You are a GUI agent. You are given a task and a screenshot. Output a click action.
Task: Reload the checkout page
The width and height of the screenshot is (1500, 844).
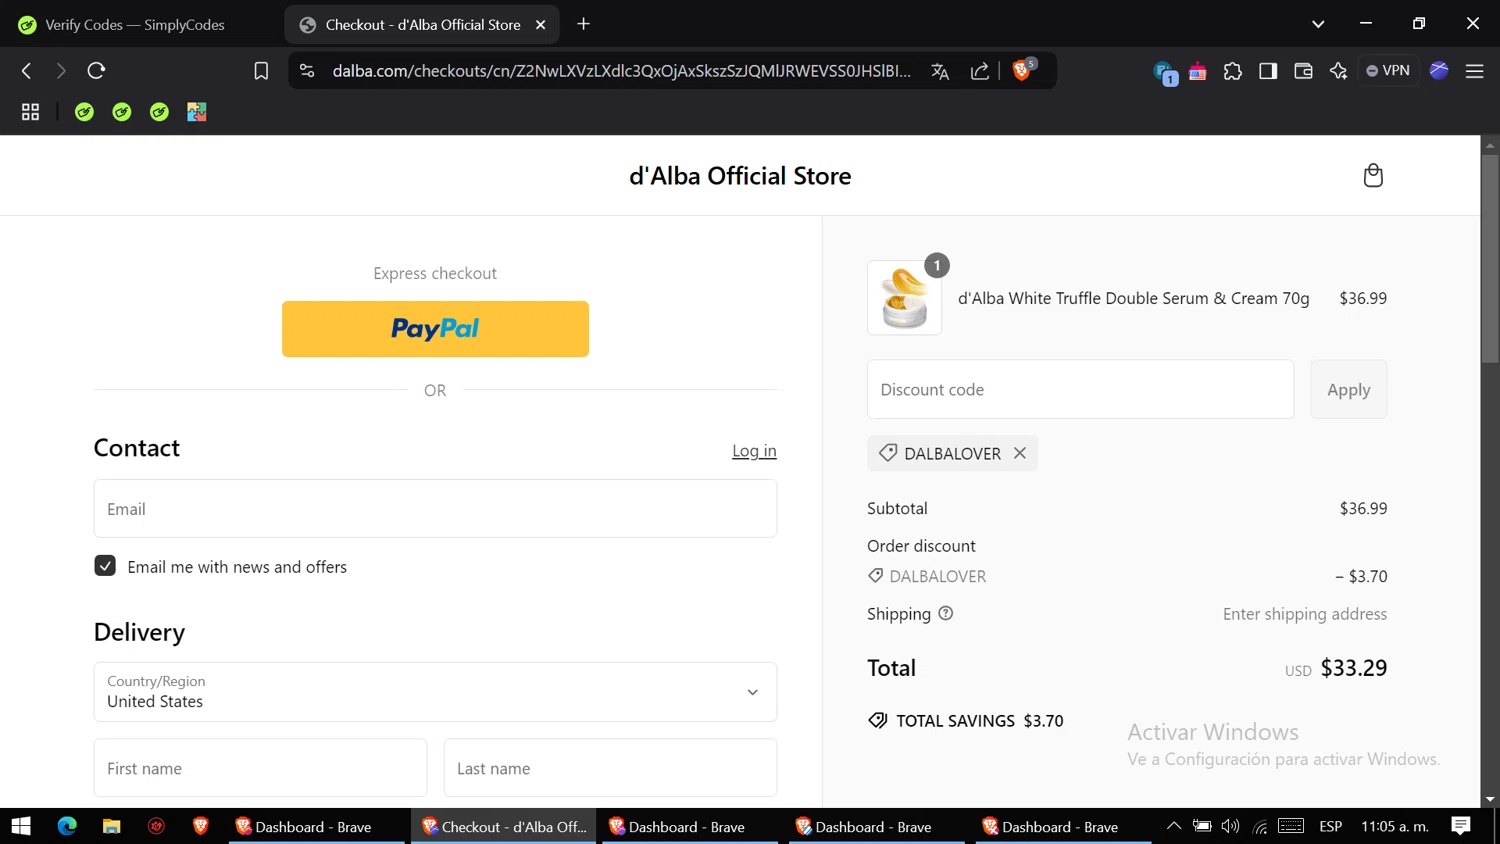point(96,71)
